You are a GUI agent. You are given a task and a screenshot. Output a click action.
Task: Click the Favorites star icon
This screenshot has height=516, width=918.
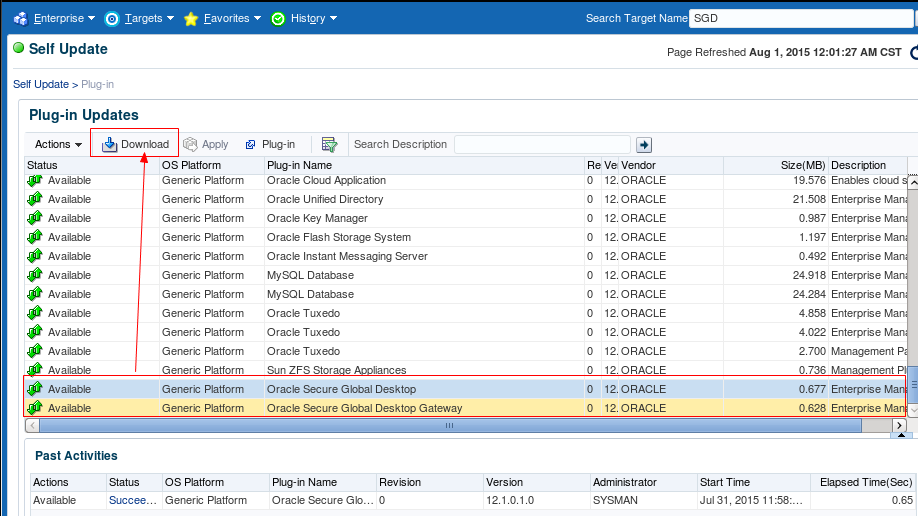(x=191, y=19)
